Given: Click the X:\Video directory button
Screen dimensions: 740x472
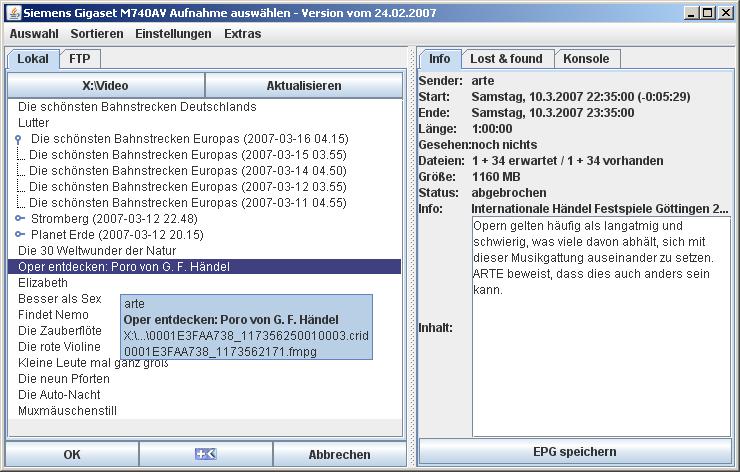Looking at the screenshot, I should tap(106, 85).
